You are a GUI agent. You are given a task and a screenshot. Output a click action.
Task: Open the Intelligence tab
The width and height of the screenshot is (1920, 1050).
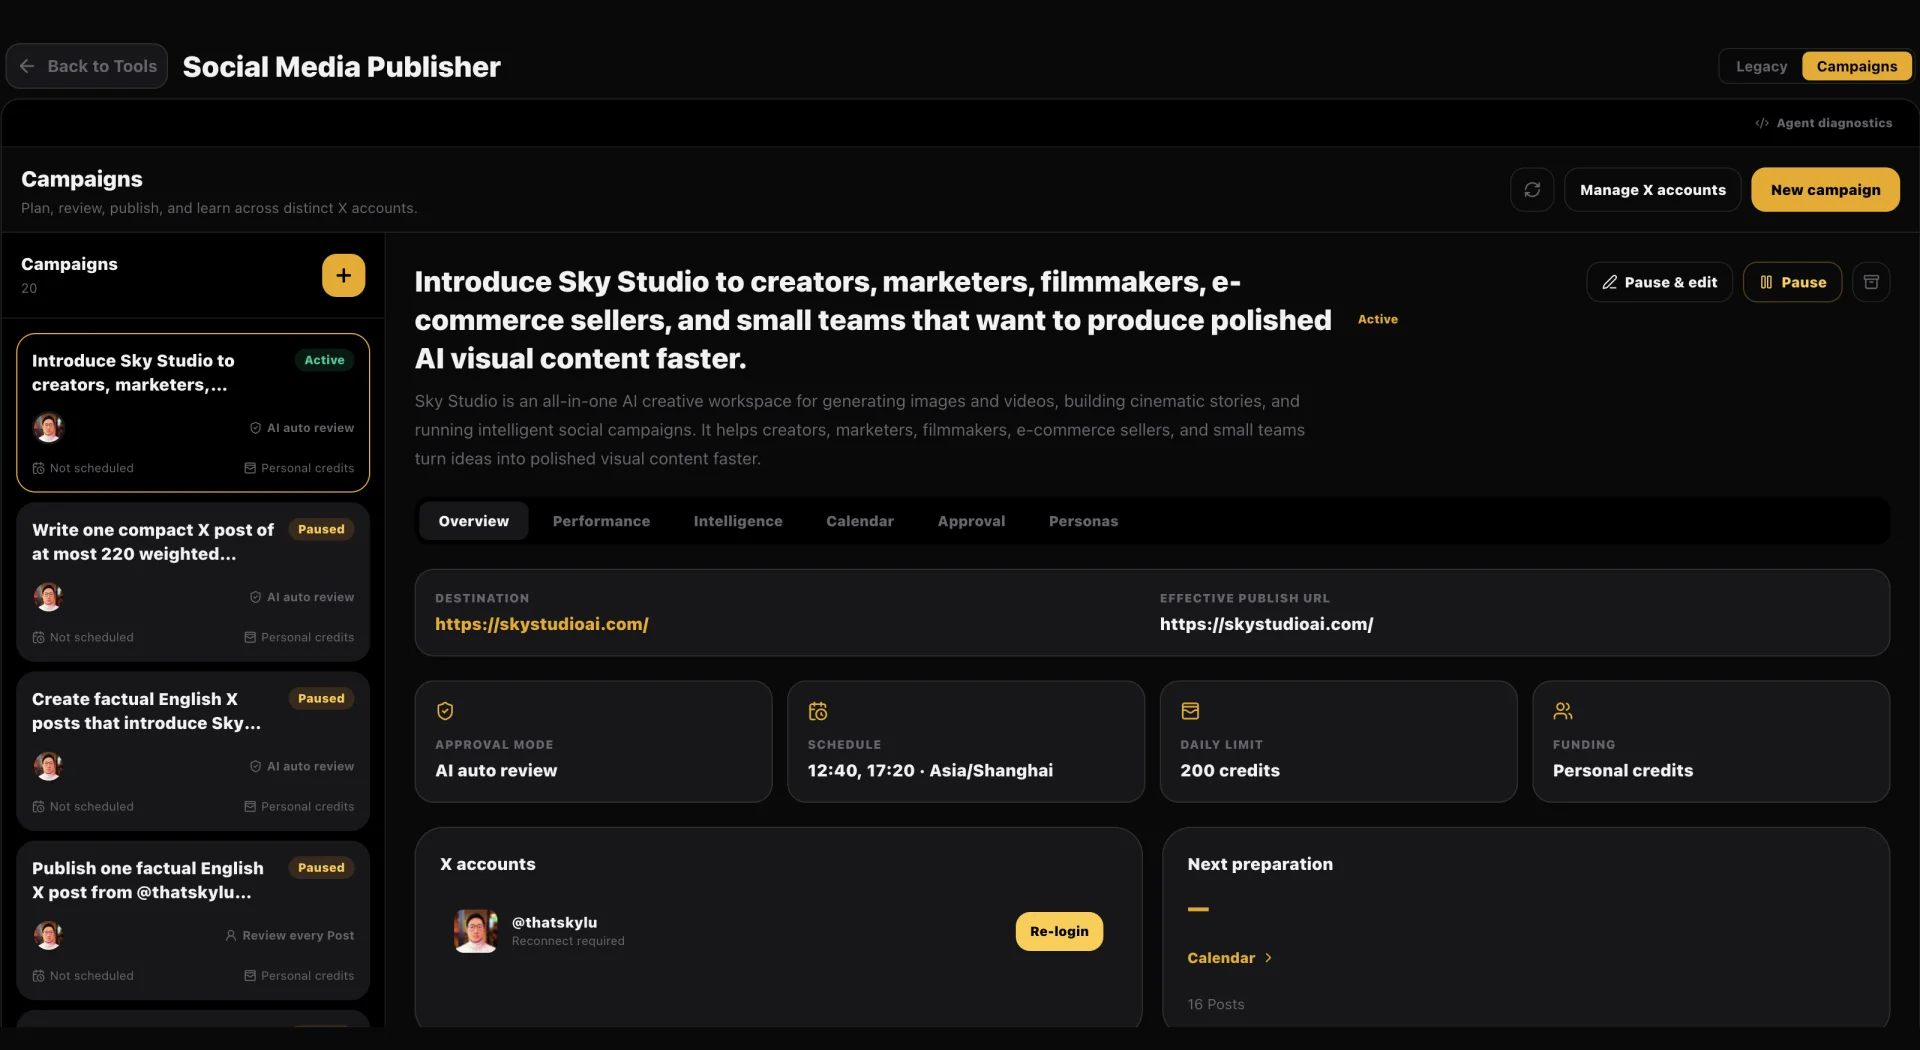click(738, 521)
